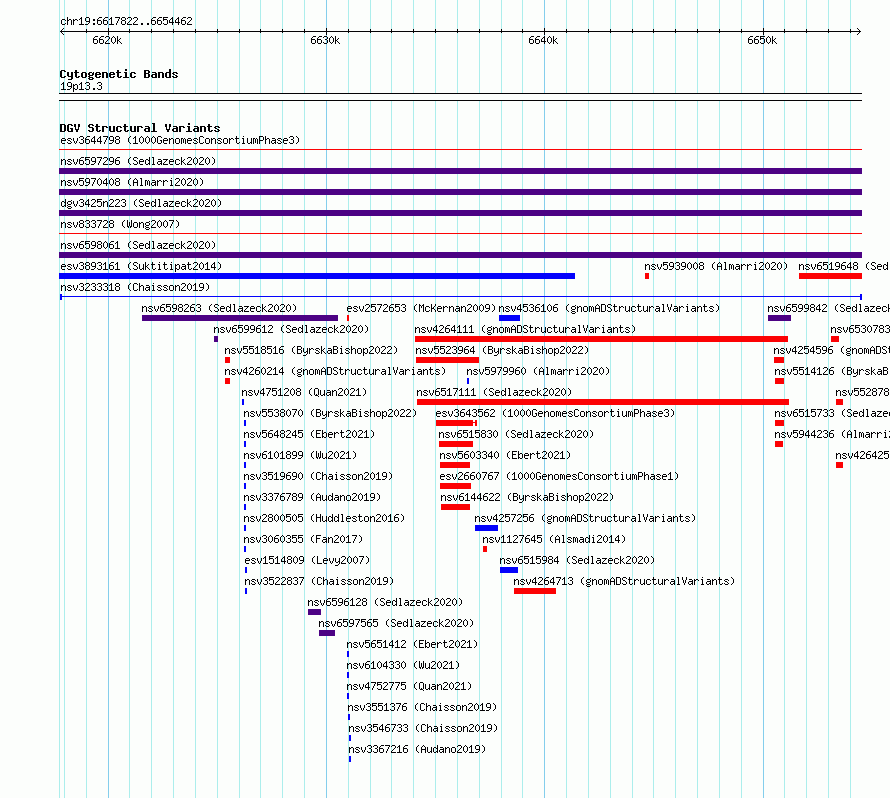Viewport: 890px width, 798px height.
Task: Open esv2572653 (McKernan2009) variant label
Action: [x=421, y=308]
